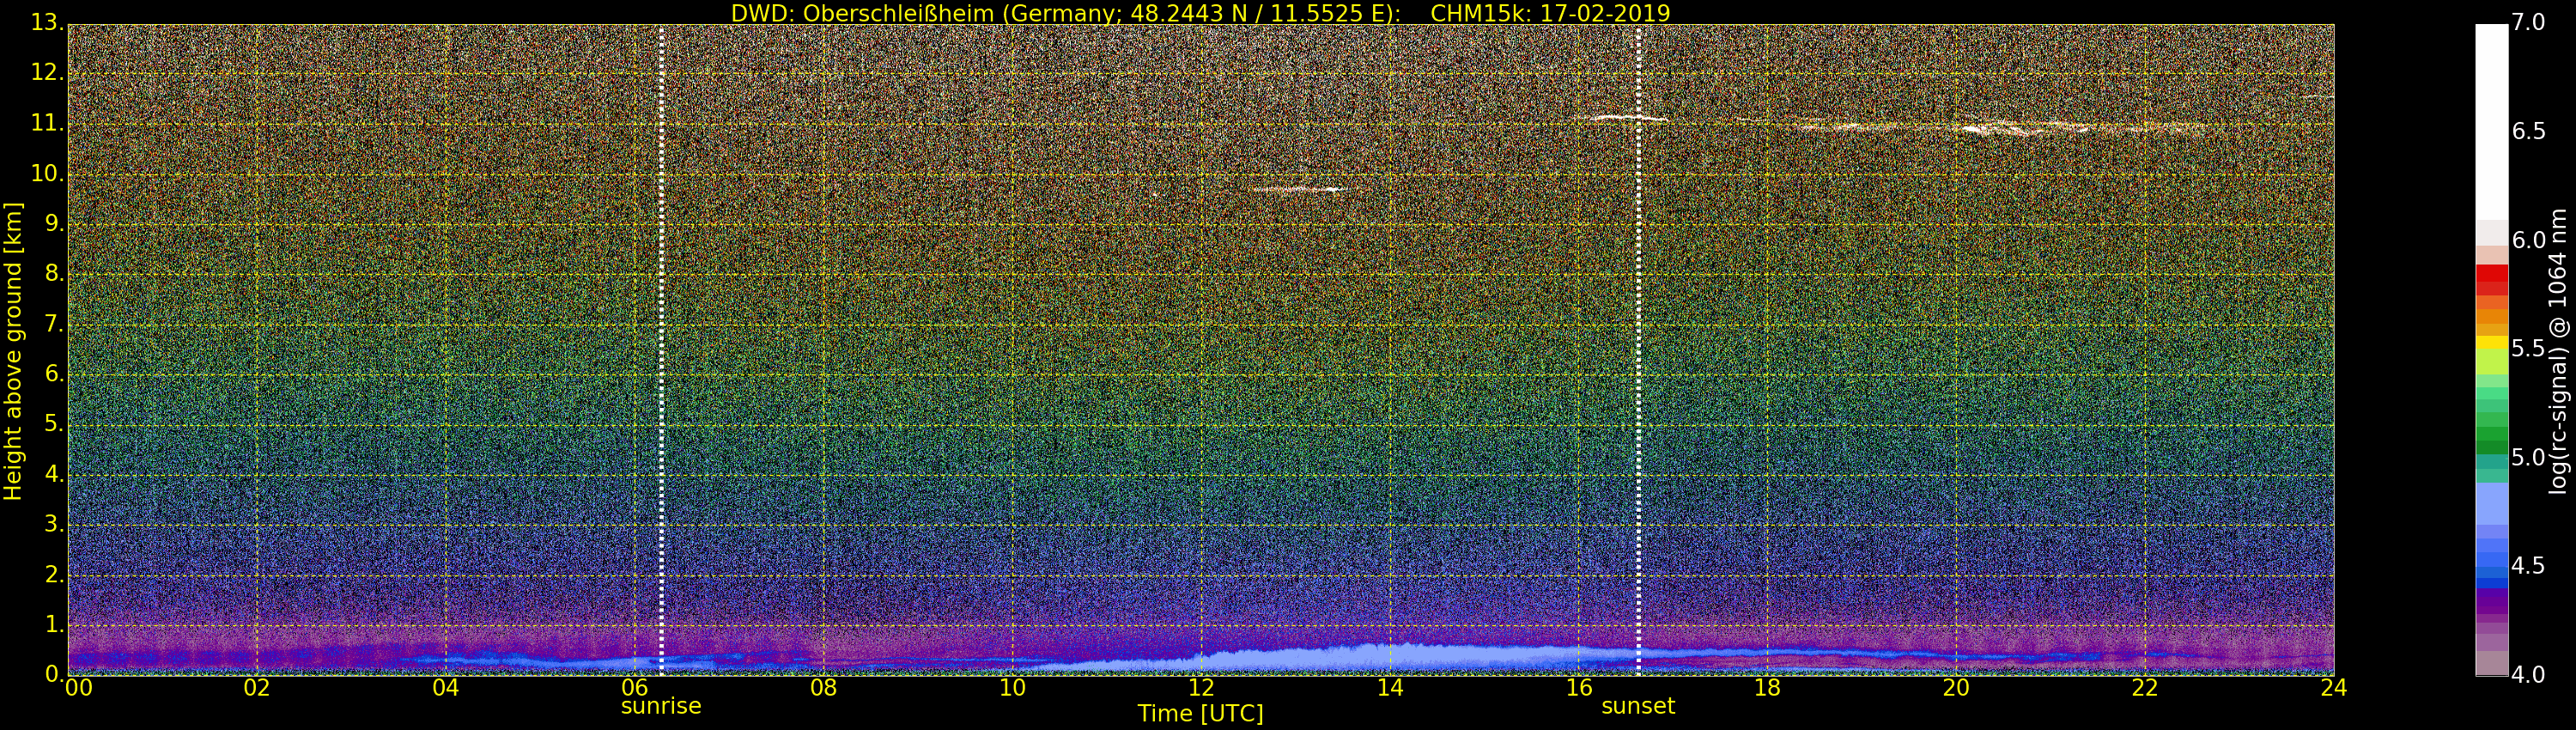
Task: Click the 24 tick on the time axis
Action: click(2333, 688)
